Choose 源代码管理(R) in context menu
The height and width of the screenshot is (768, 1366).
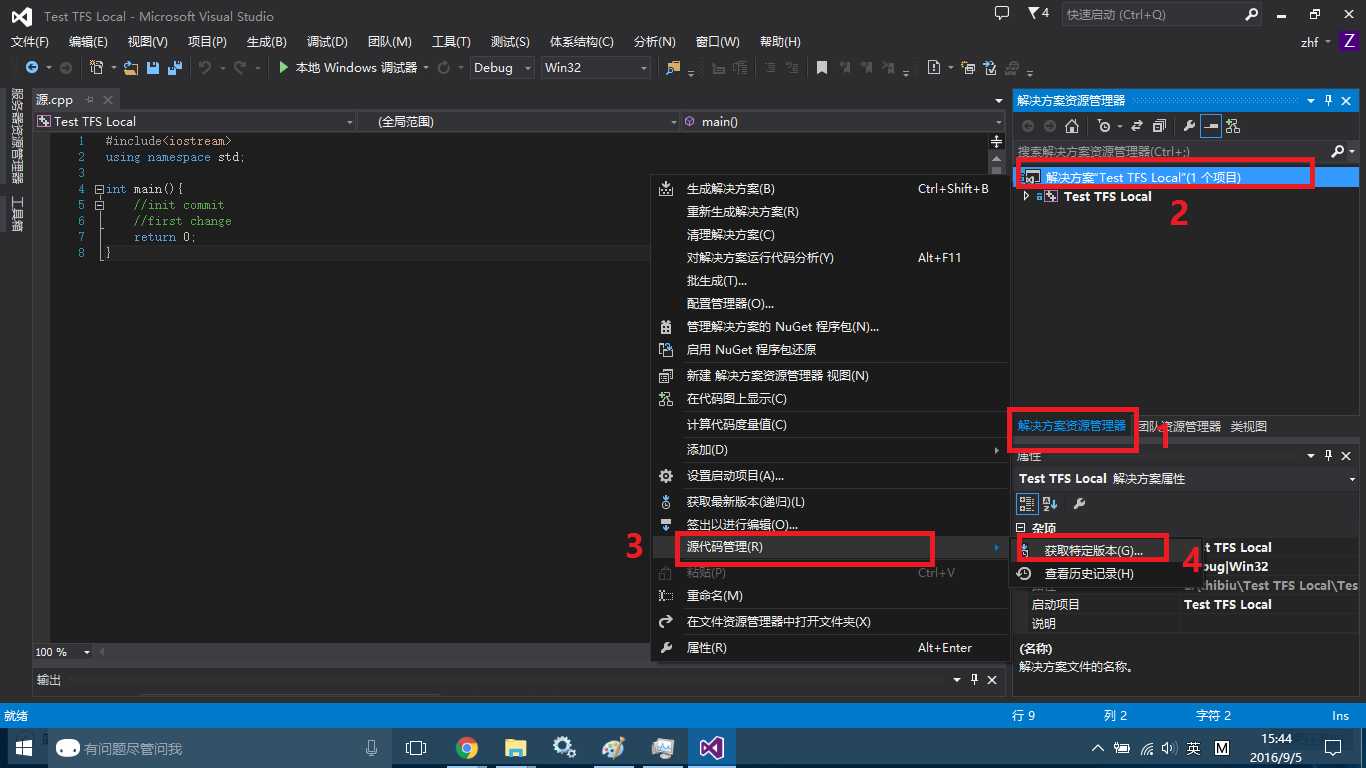[x=829, y=547]
